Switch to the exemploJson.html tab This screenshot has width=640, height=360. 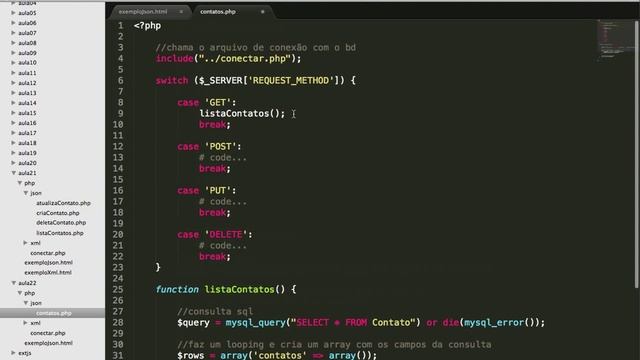[x=143, y=12]
